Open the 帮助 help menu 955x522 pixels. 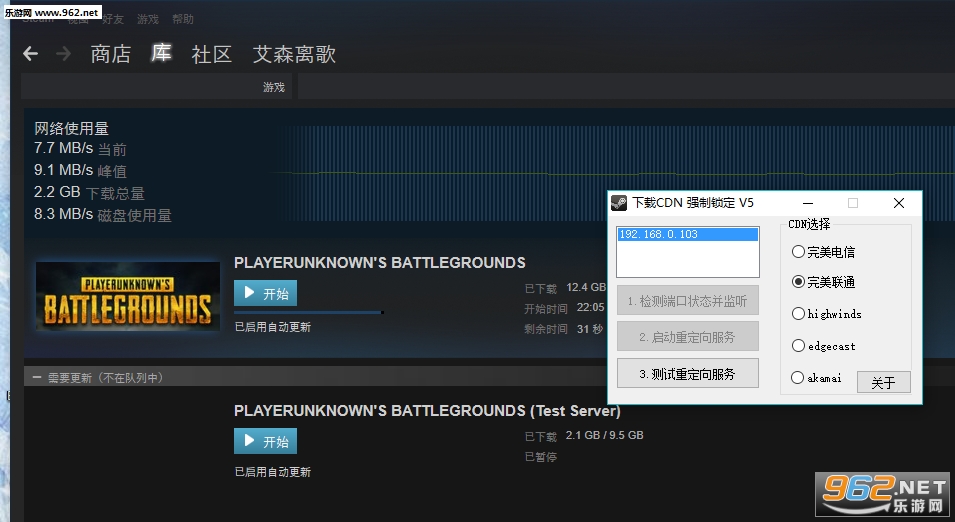pos(183,19)
